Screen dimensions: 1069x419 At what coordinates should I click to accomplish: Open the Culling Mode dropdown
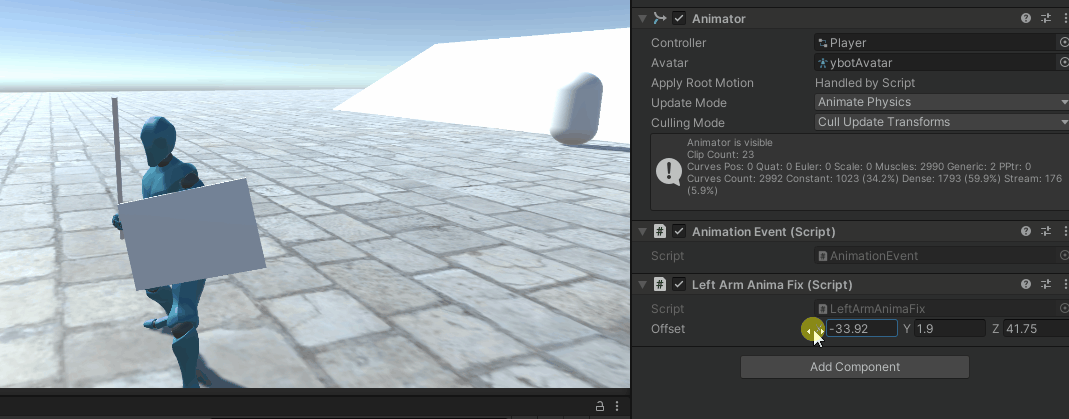[x=942, y=122]
